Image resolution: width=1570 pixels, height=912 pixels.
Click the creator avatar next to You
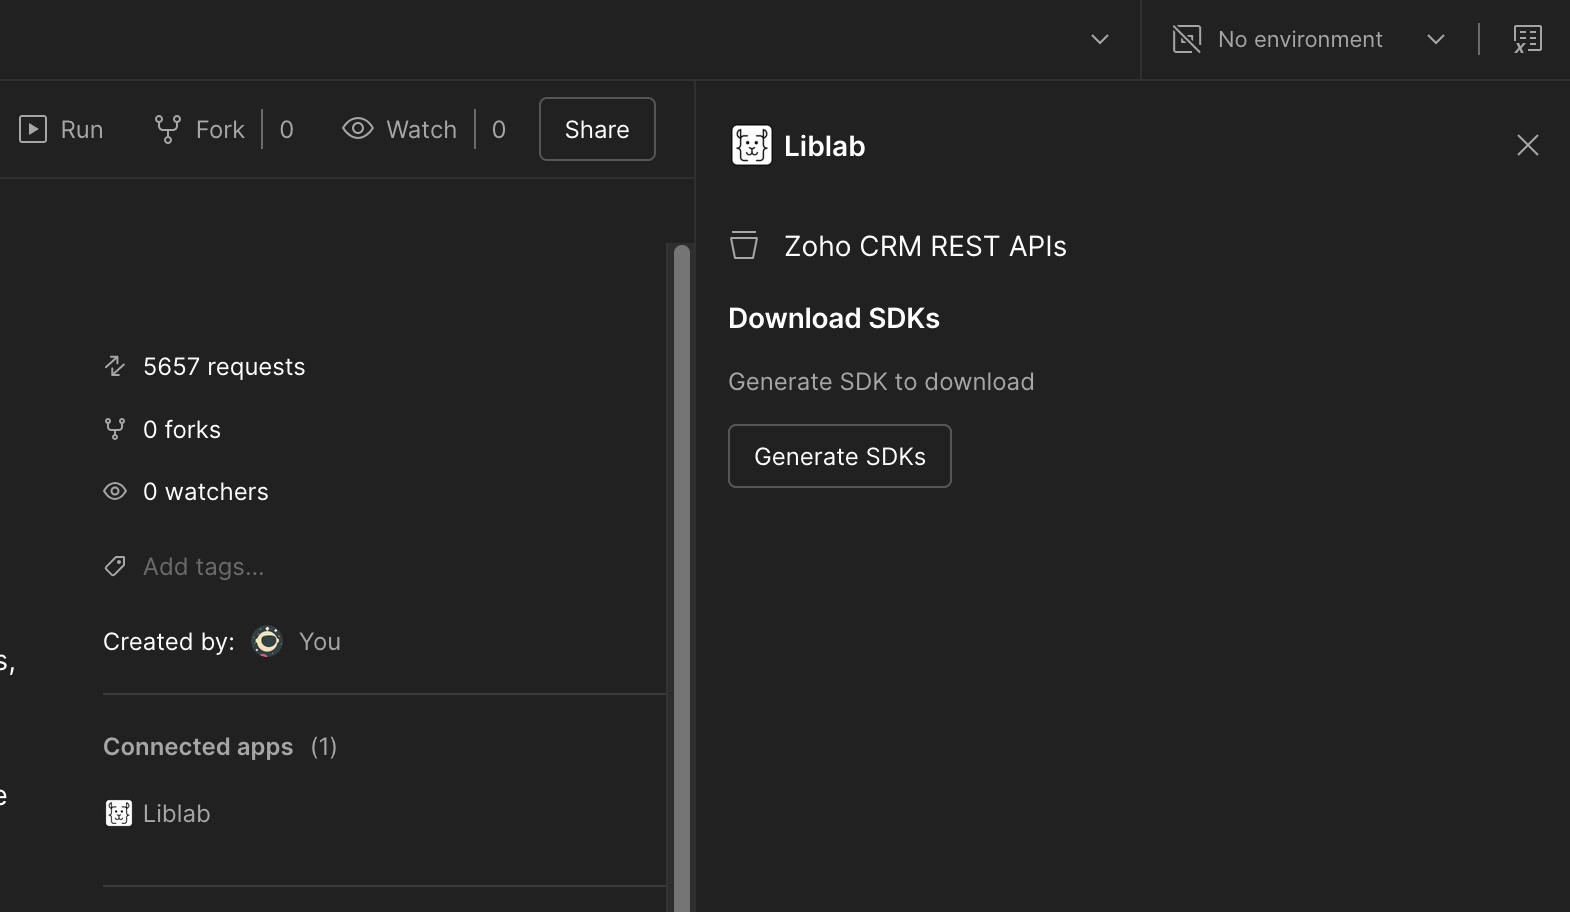[x=267, y=641]
